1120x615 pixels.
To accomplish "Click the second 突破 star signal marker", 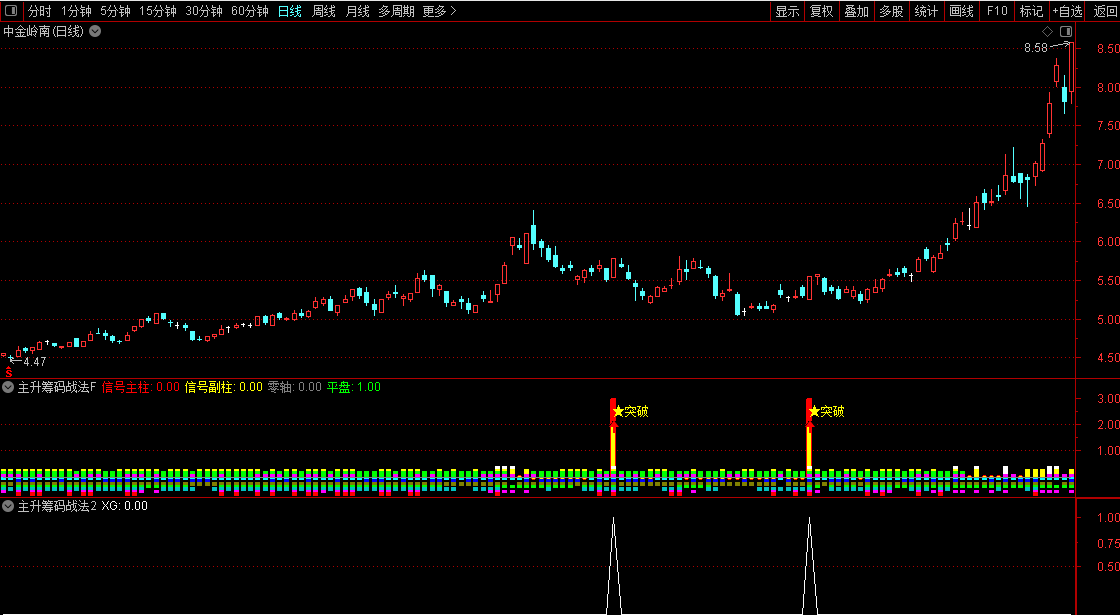I will point(814,411).
